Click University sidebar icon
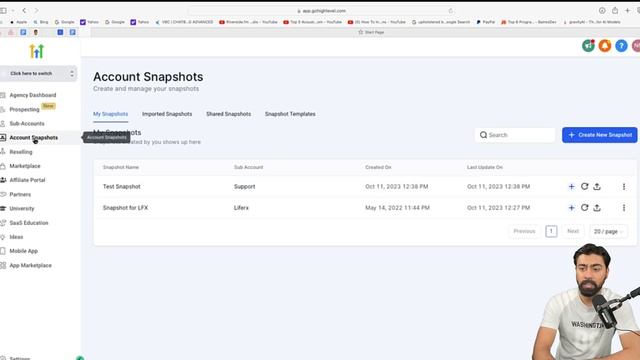 click(3, 209)
